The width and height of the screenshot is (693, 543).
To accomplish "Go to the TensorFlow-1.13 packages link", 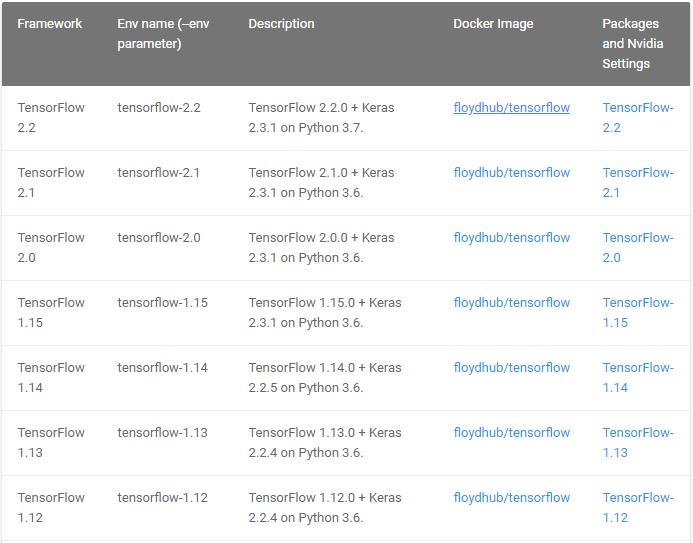I will [x=637, y=442].
